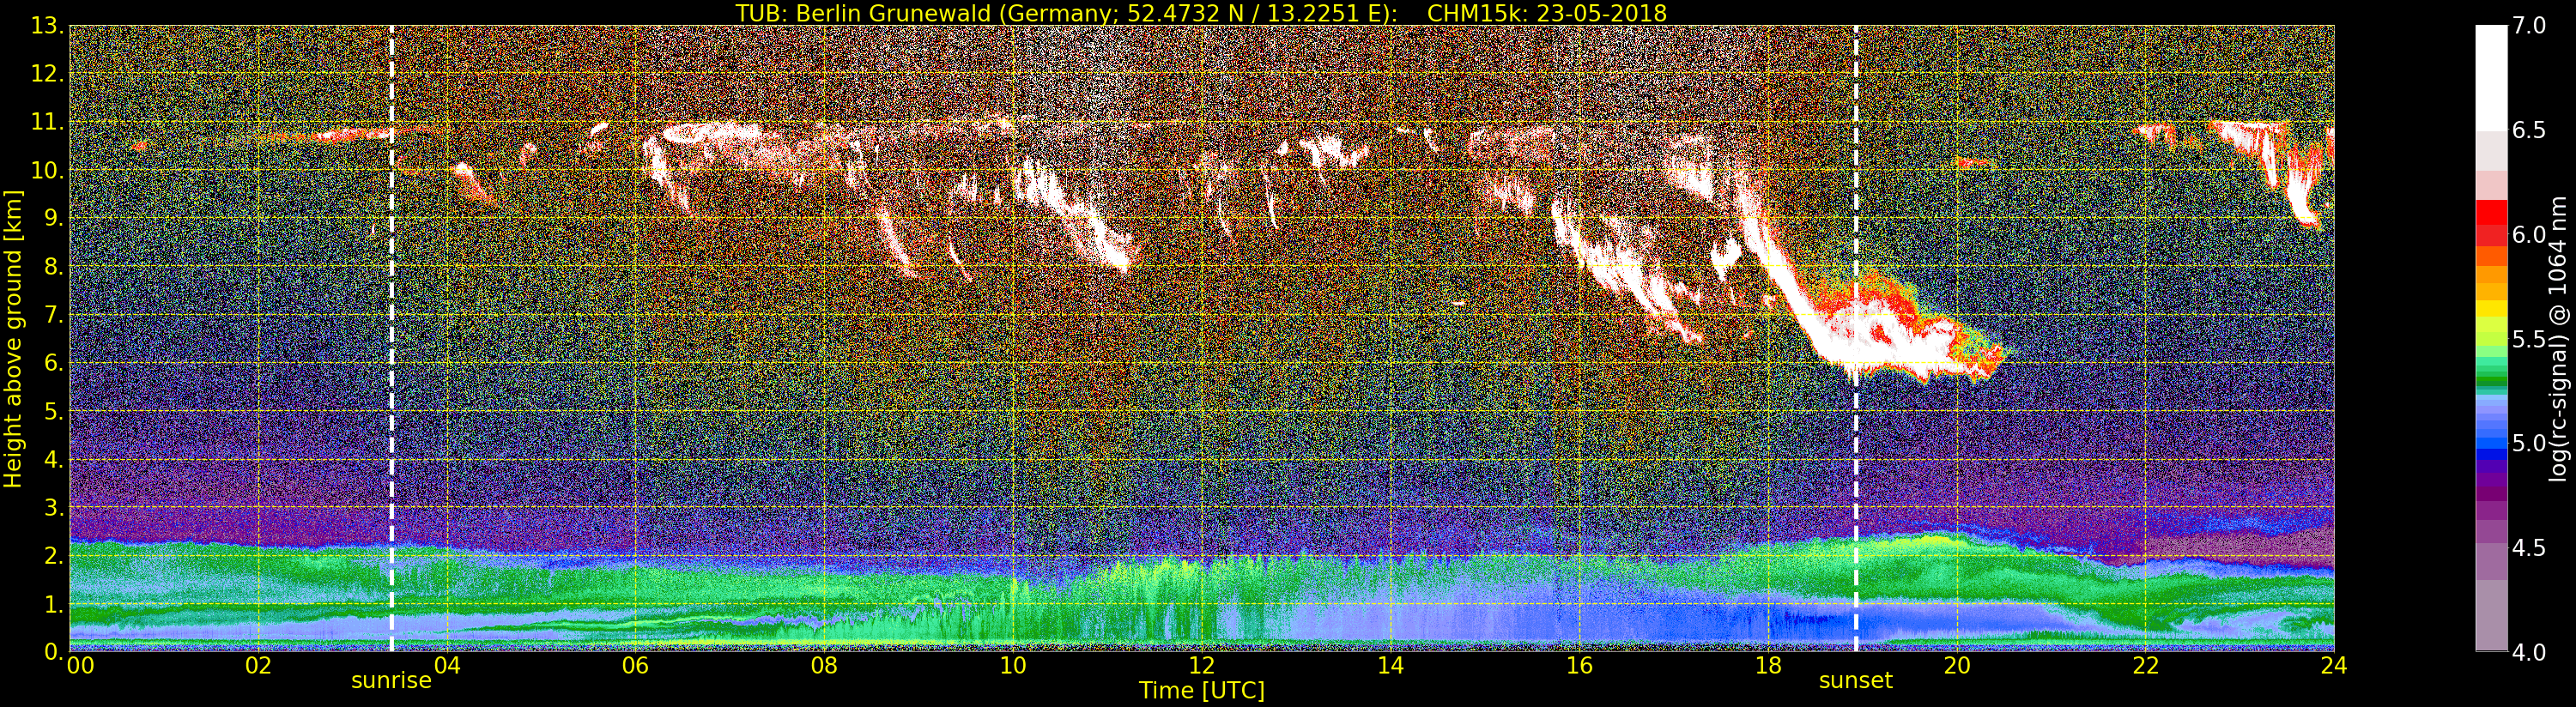Click the 'Time [UTC]' axis label
Screen dimensions: 2576x707
pyautogui.click(x=1202, y=690)
